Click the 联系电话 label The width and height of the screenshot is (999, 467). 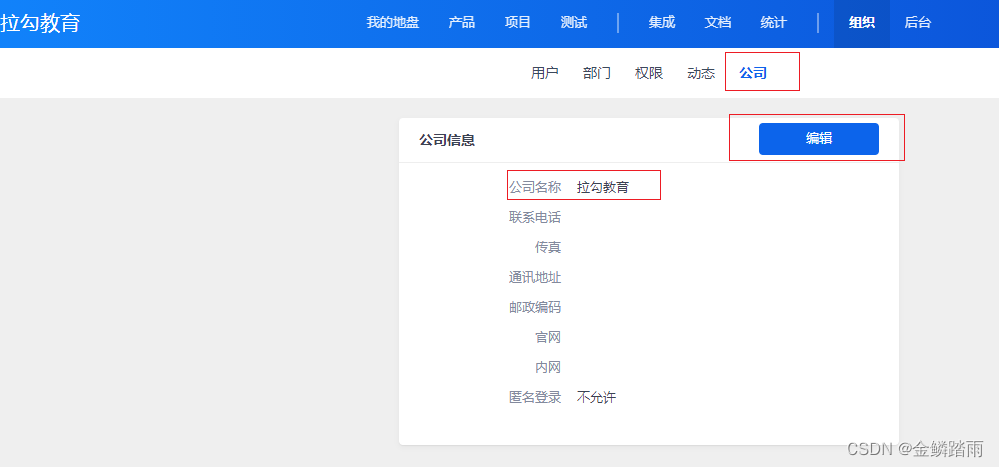[535, 217]
